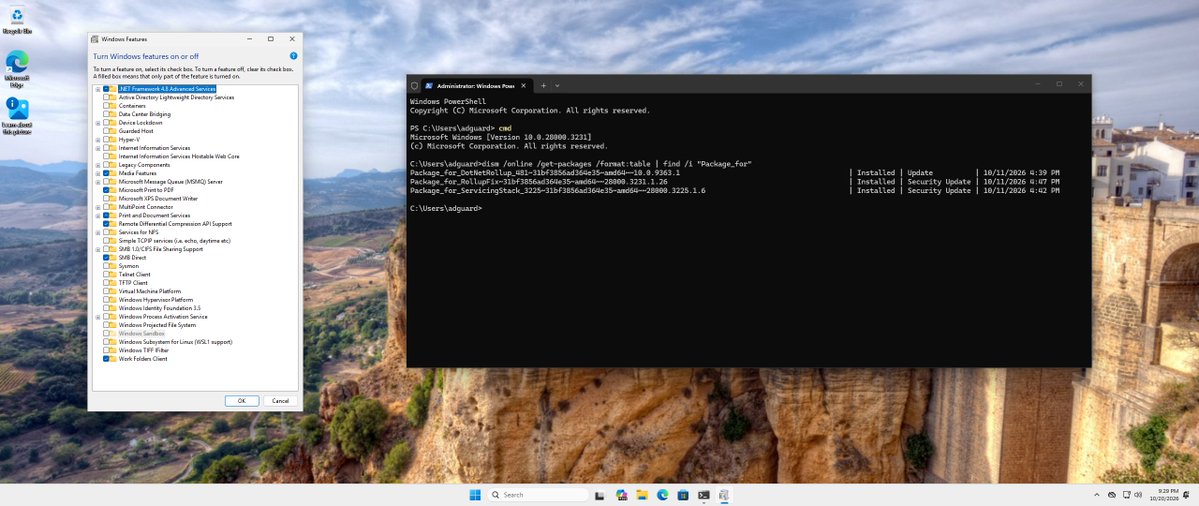This screenshot has height=506, width=1199.
Task: Uncheck SMB Direct feature
Action: pyautogui.click(x=106, y=258)
